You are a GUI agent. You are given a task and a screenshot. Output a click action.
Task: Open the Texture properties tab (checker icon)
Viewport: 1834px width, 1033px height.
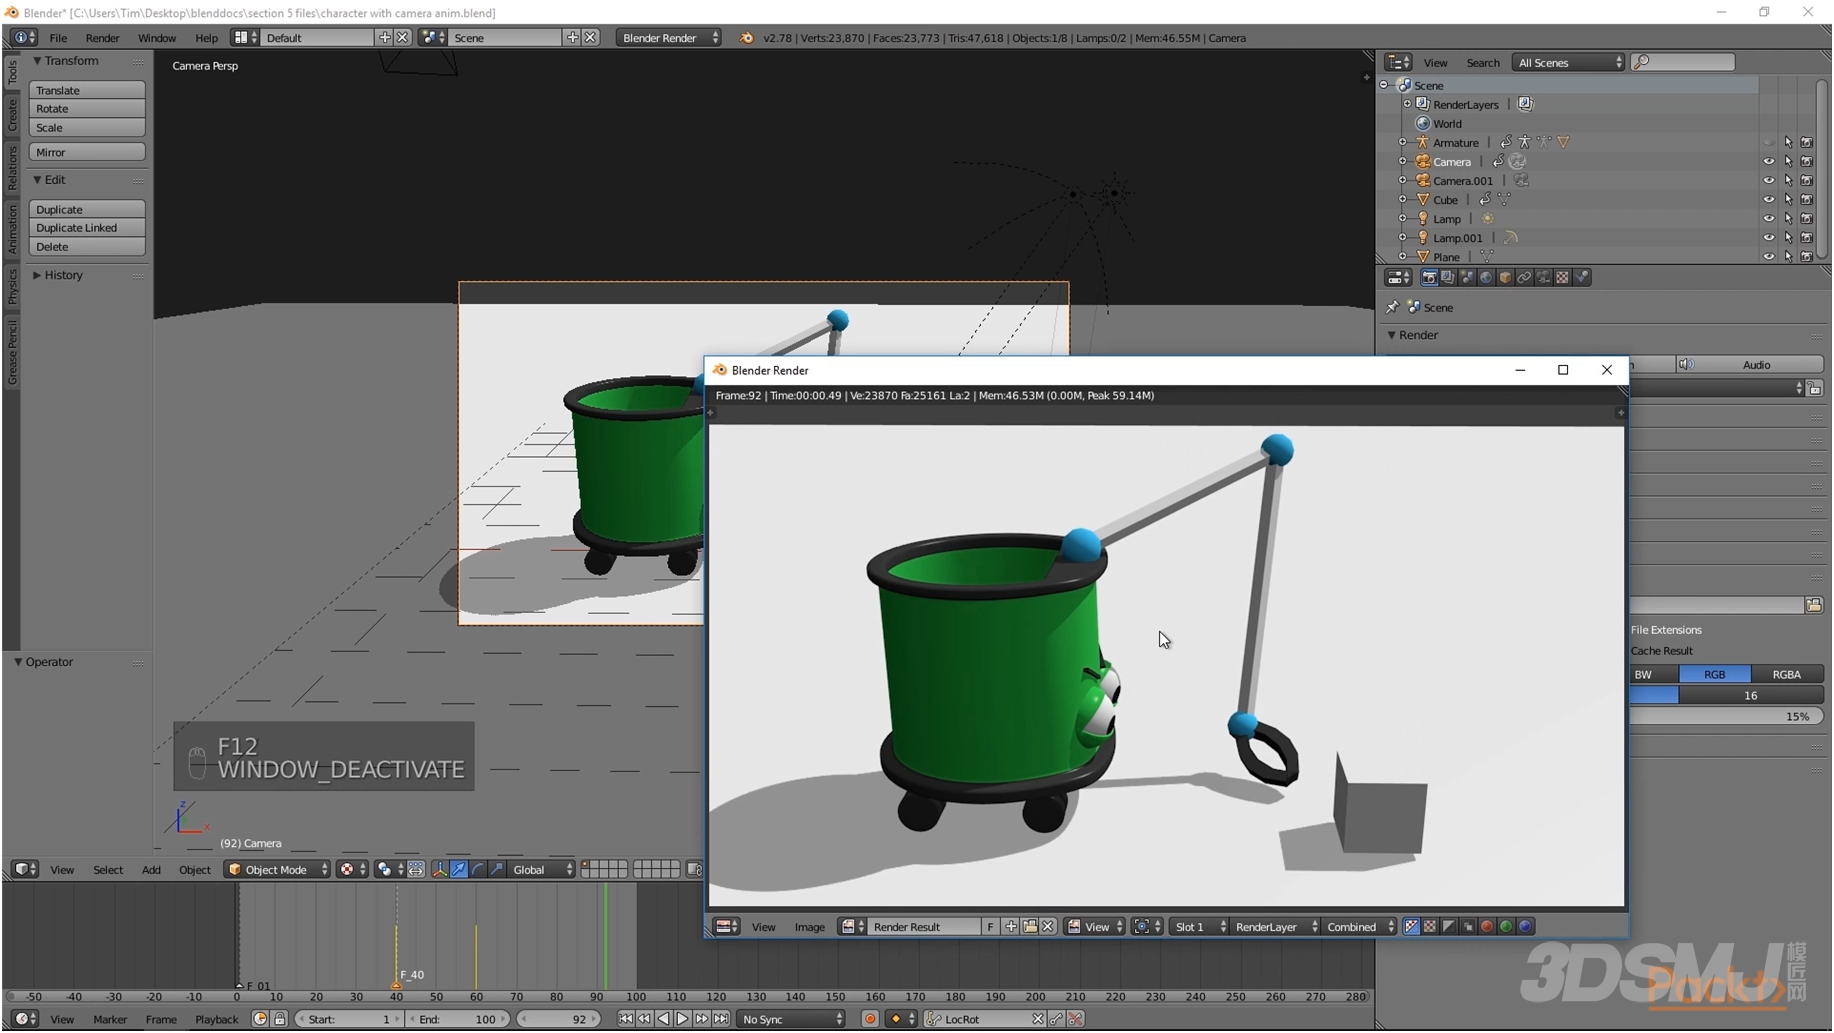coord(1563,278)
